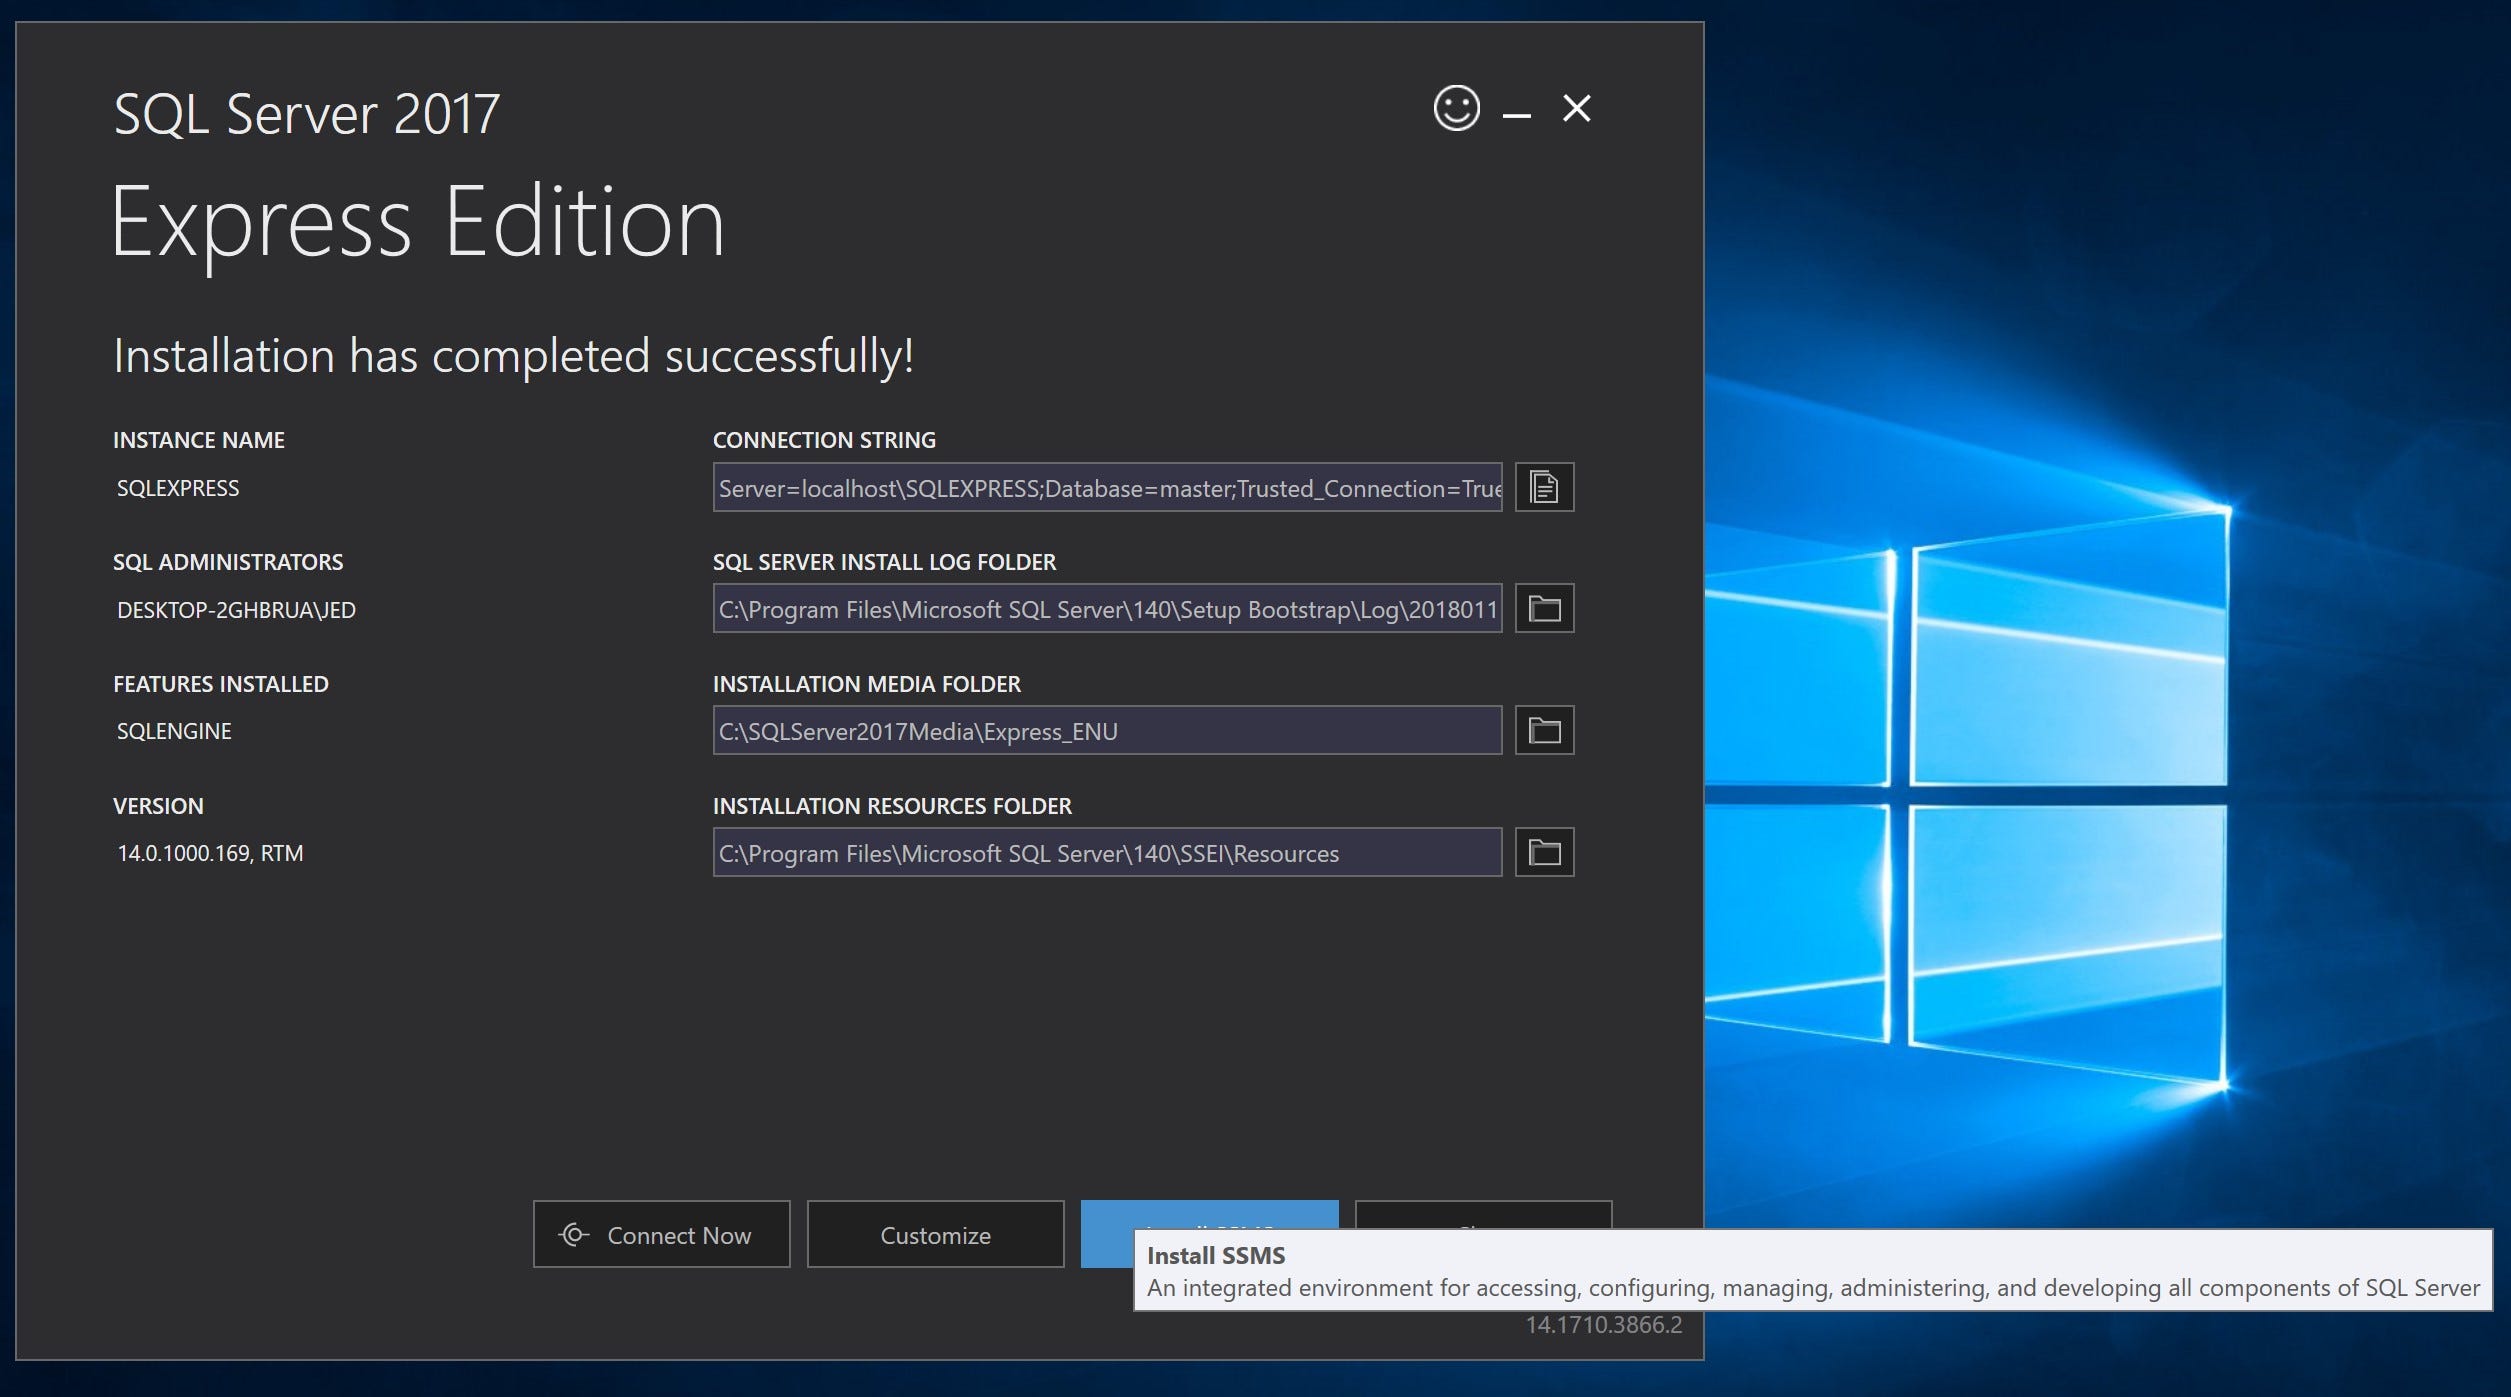
Task: Click the SQLEXPRESS instance name text
Action: point(178,488)
